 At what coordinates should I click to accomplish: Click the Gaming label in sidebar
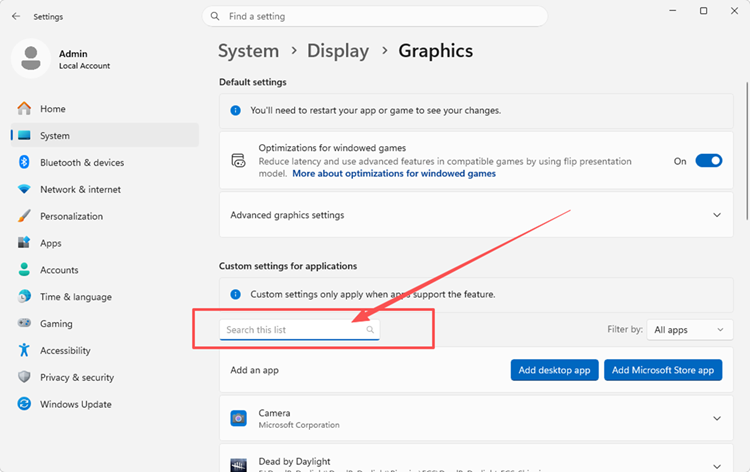point(56,323)
